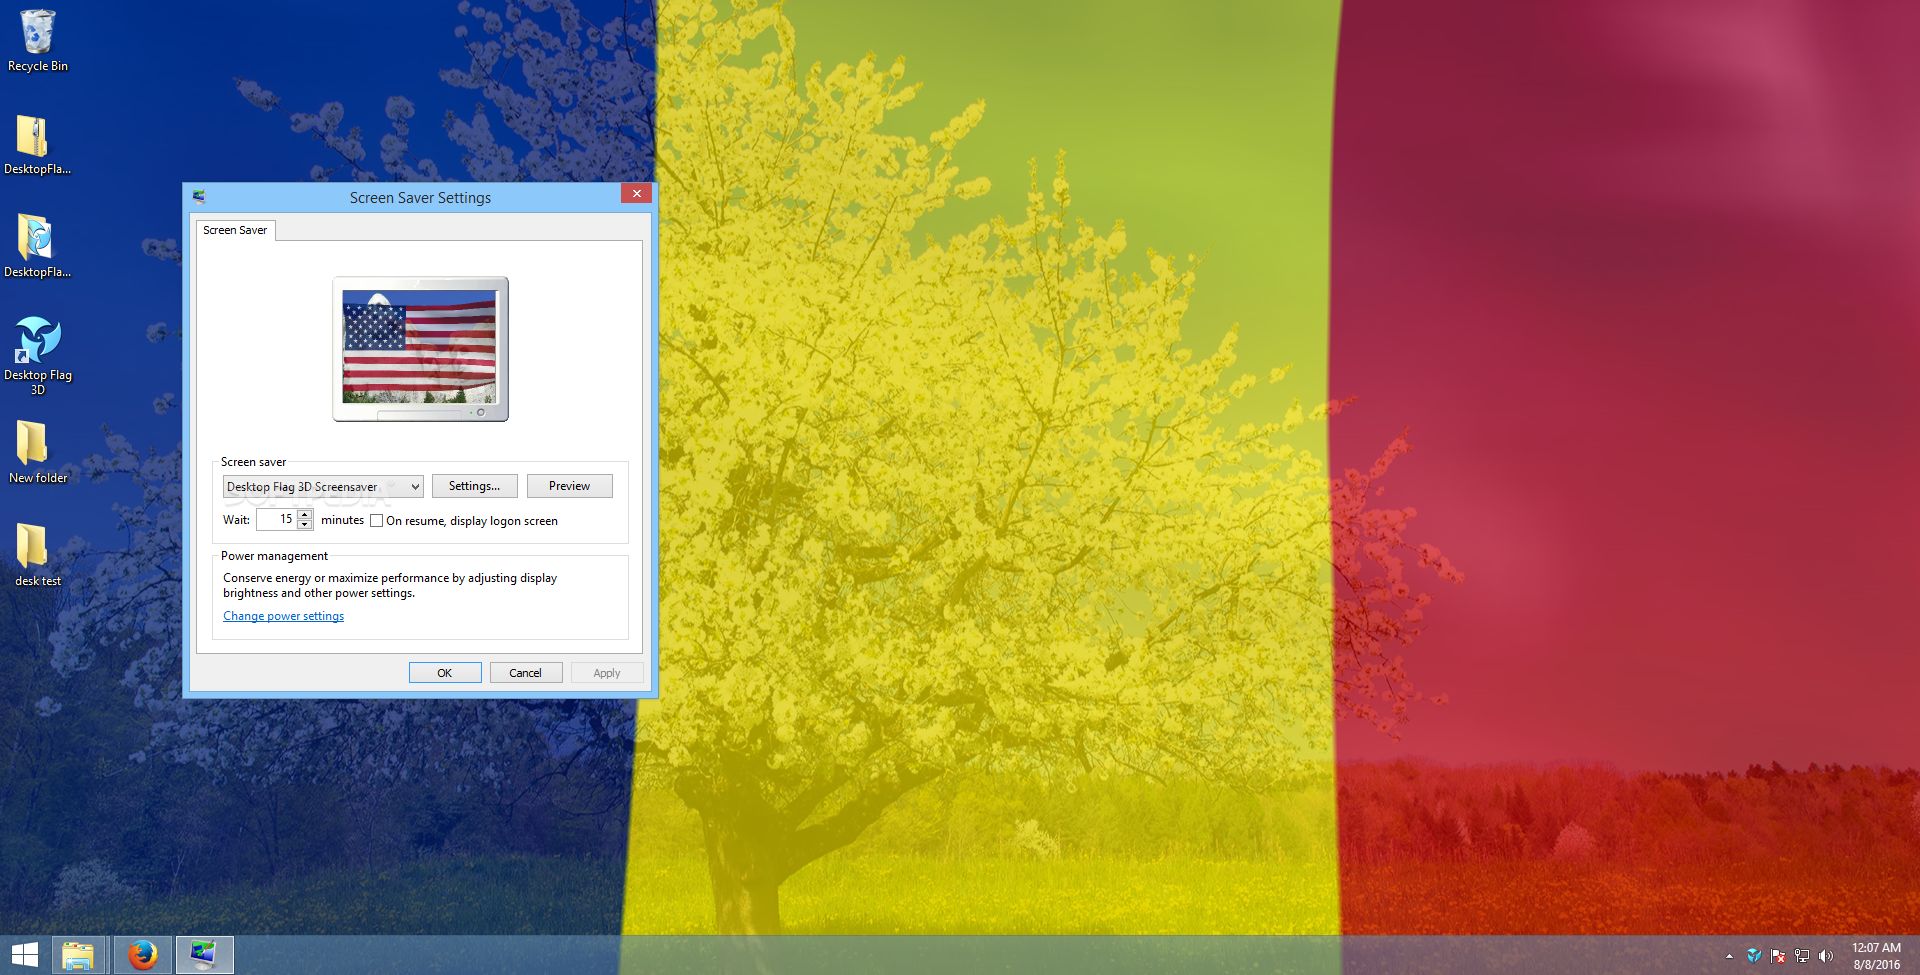Select the zipped DesktopFla... folder icon

pyautogui.click(x=37, y=144)
